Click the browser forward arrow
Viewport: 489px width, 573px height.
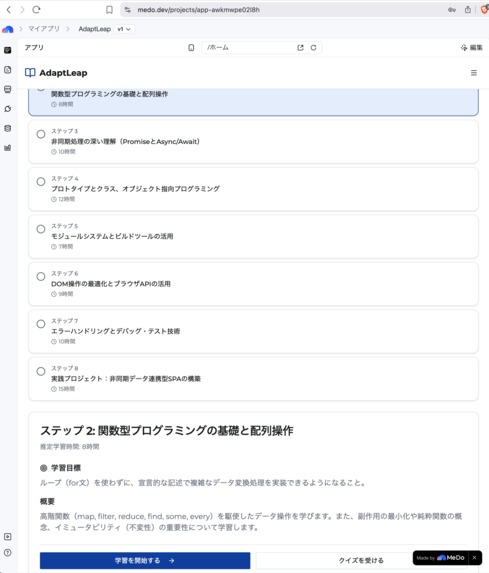(22, 10)
